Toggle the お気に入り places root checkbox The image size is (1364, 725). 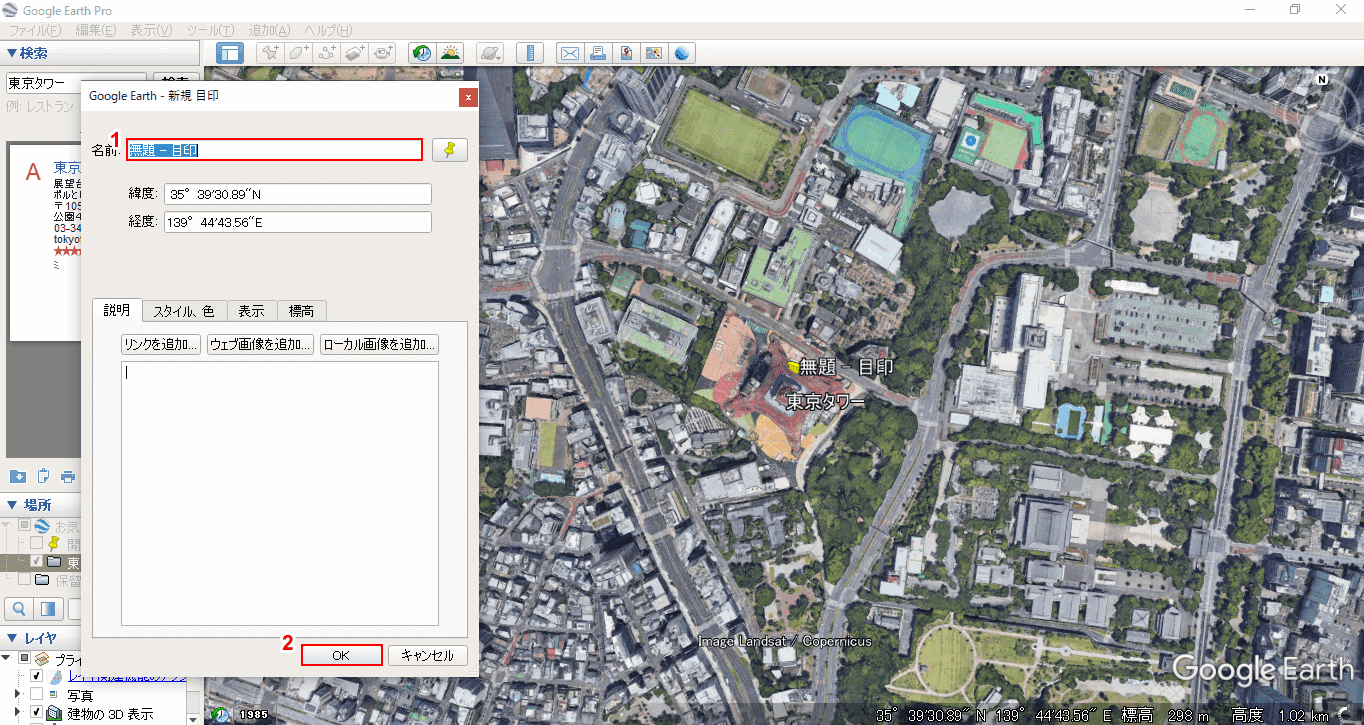pos(24,525)
